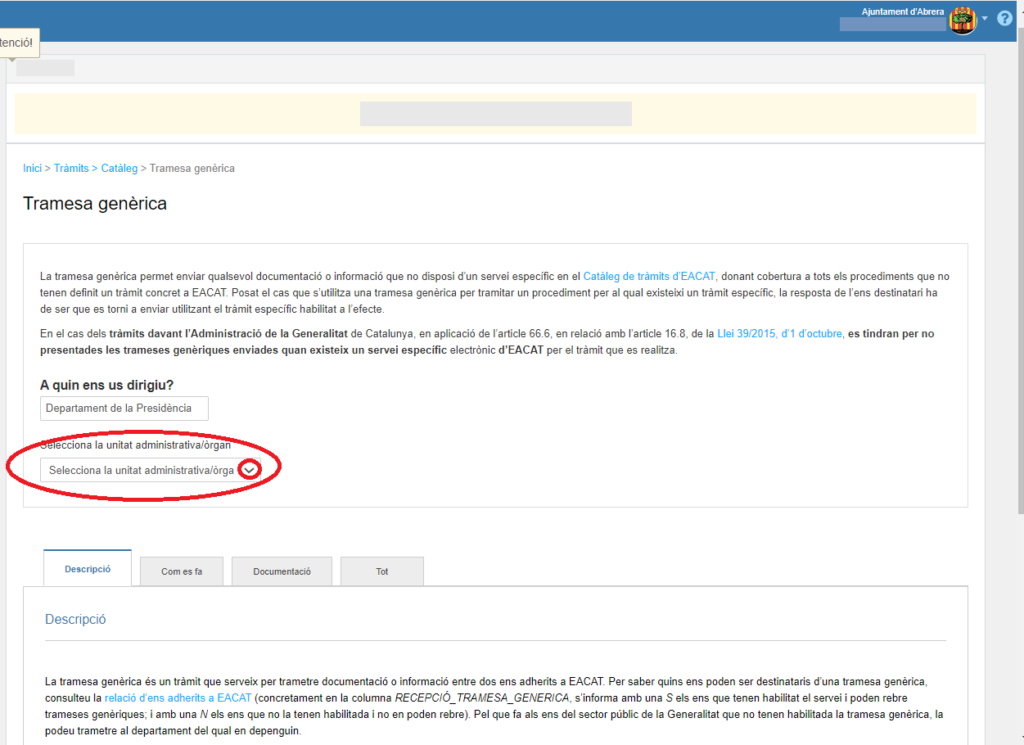Image resolution: width=1024 pixels, height=745 pixels.
Task: Click the Ajuntament d'Abrera account name
Action: pyautogui.click(x=902, y=12)
